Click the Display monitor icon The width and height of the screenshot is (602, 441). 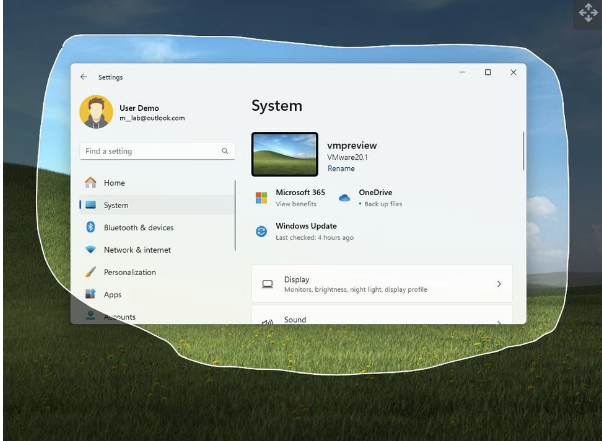point(268,284)
